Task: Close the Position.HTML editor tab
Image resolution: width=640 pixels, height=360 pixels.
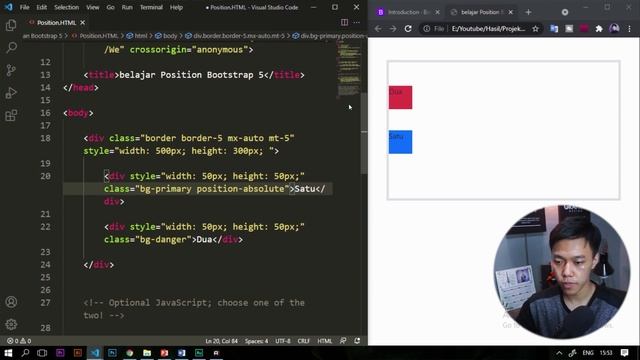Action: [x=82, y=22]
